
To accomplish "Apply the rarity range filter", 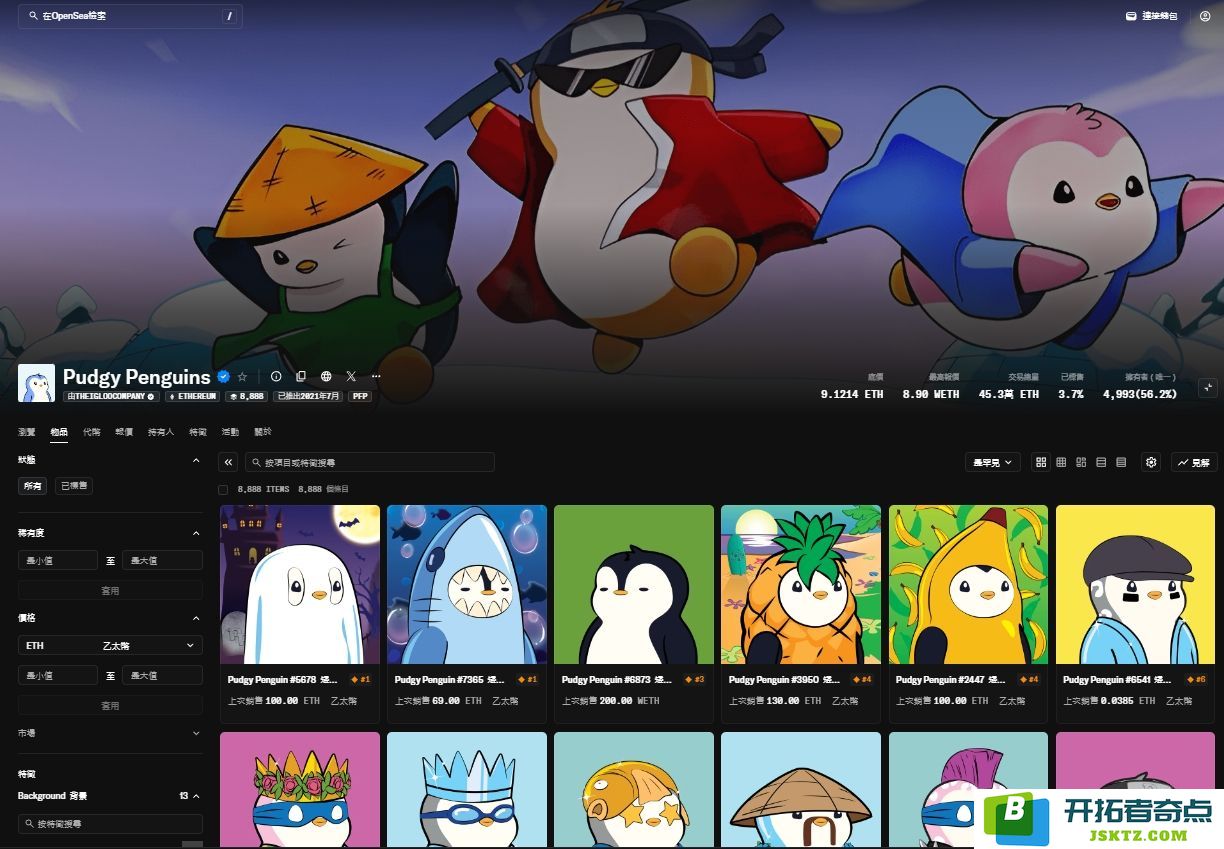I will pyautogui.click(x=110, y=590).
